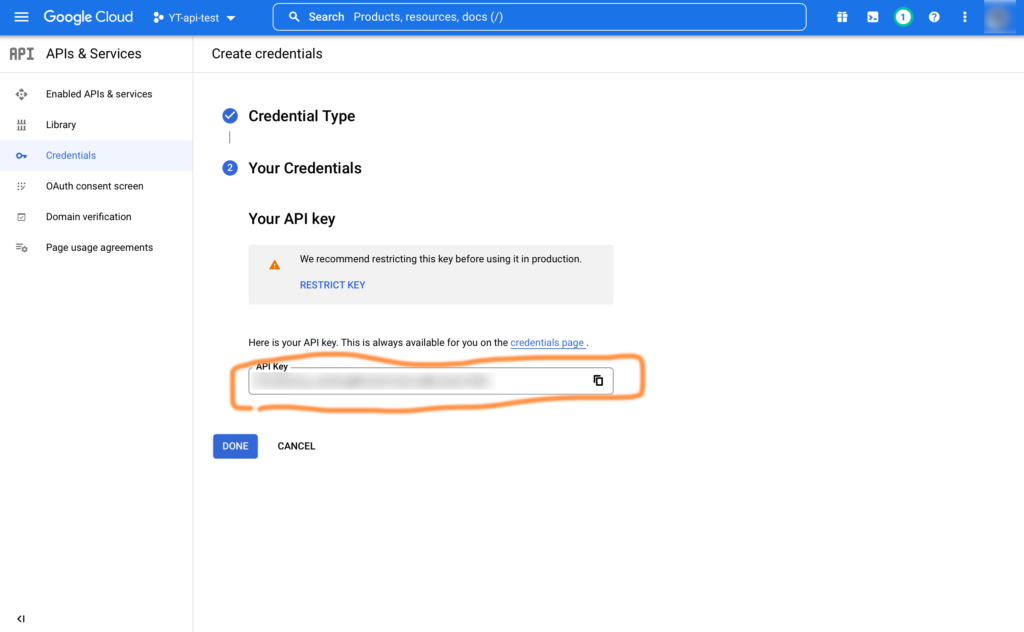The image size is (1024, 632).
Task: Expand the YT-api-test project selector
Action: pyautogui.click(x=195, y=18)
